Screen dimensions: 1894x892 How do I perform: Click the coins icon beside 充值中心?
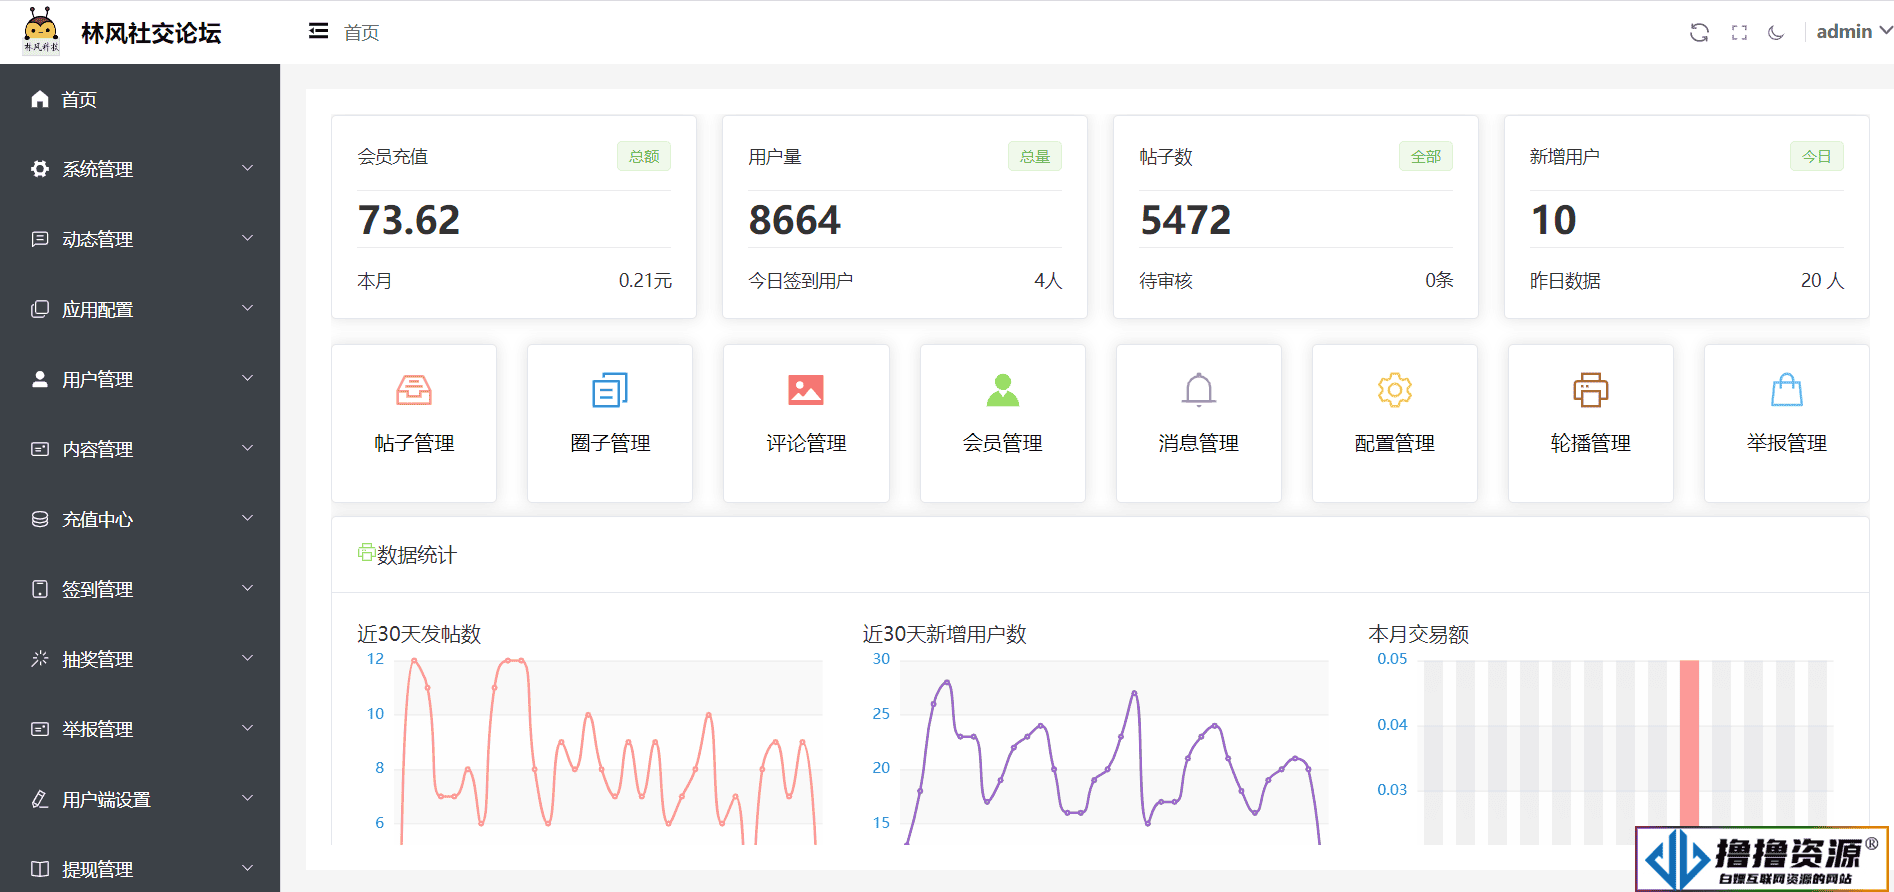point(40,519)
